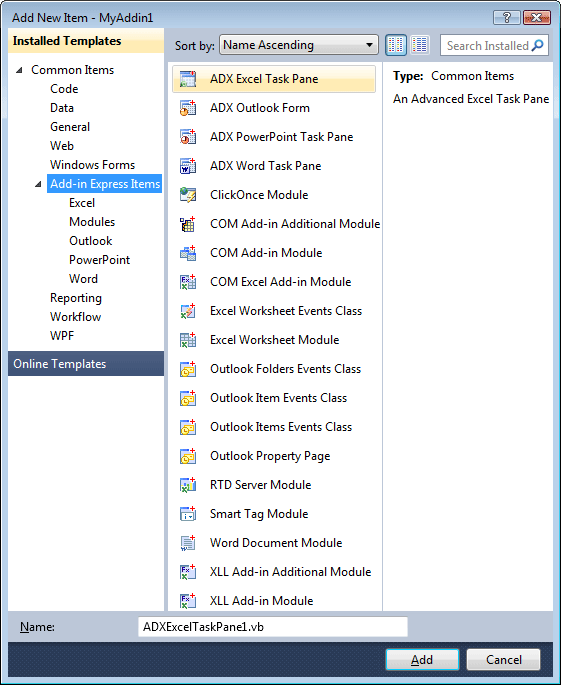Select the XLL Add-in Module icon

coord(188,601)
